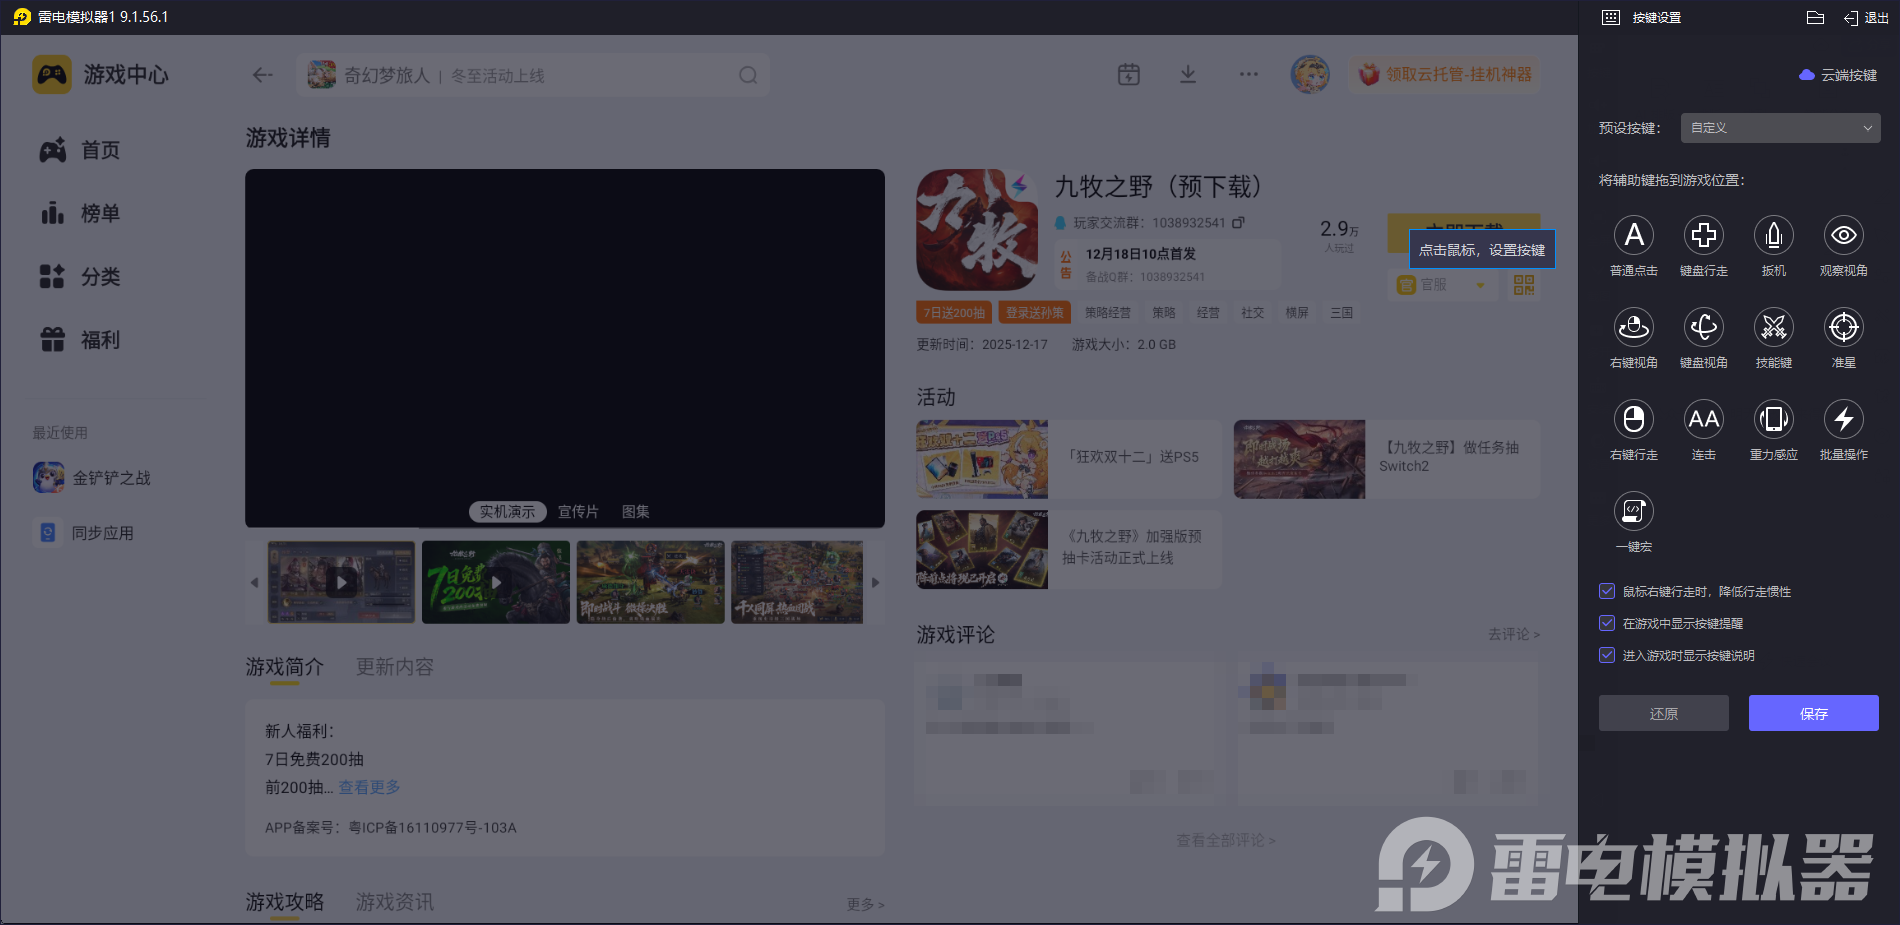Image resolution: width=1900 pixels, height=925 pixels.
Task: Select the 扳机 trigger key icon
Action: tap(1774, 235)
